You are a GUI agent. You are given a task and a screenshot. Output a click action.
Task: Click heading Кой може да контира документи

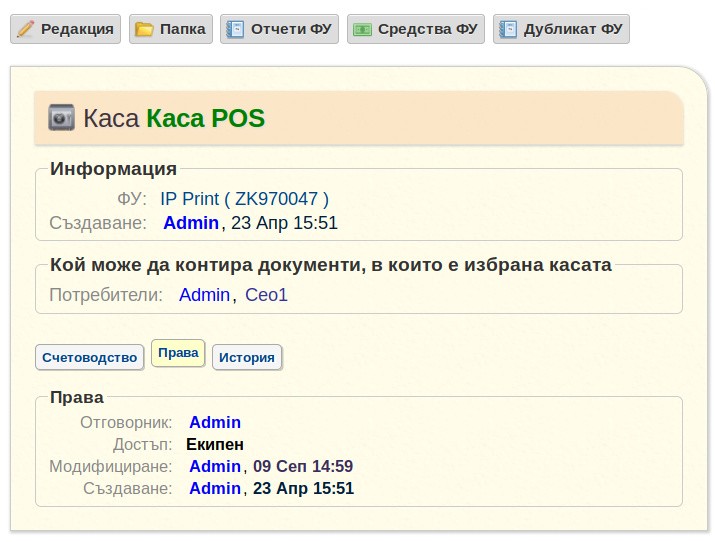click(x=331, y=265)
